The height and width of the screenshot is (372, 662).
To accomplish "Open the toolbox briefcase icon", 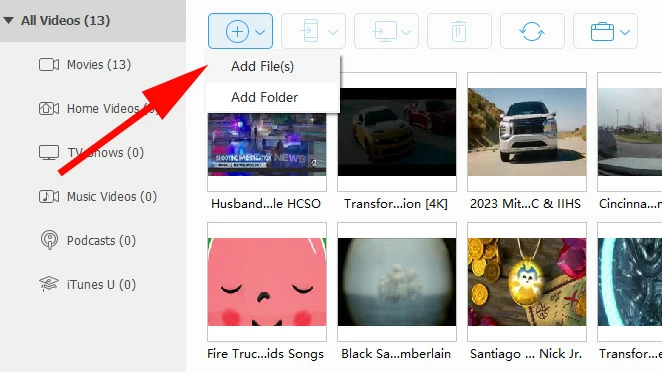I will coord(602,31).
